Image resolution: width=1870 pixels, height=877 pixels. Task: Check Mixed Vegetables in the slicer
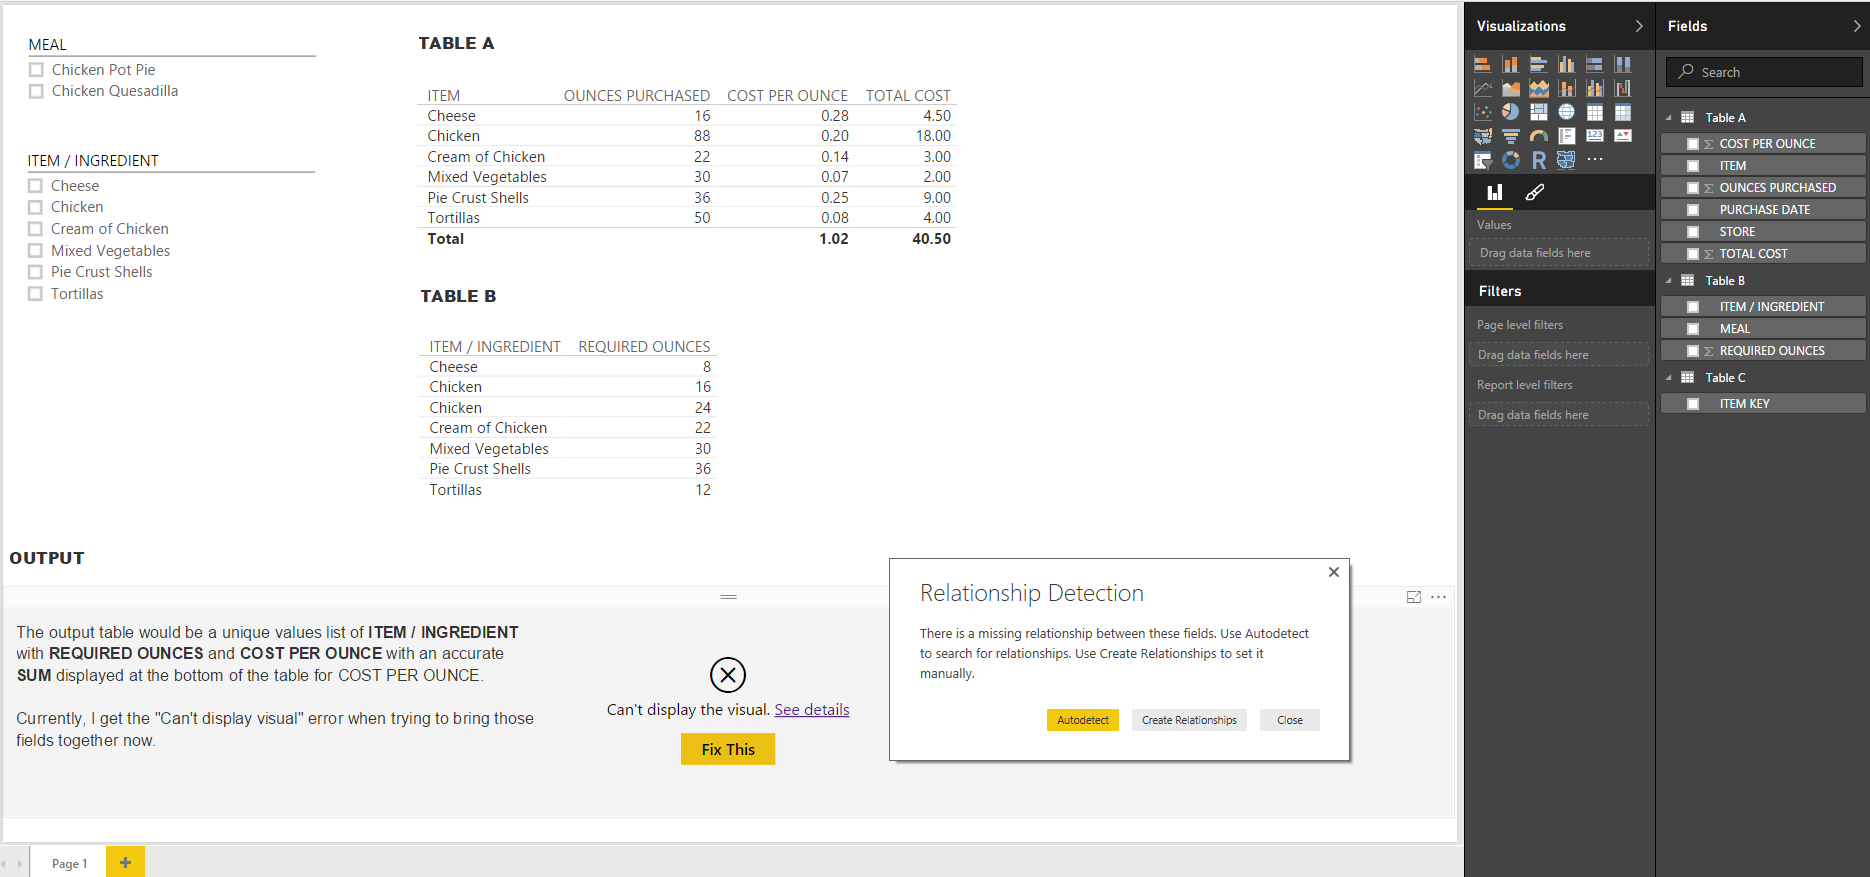pyautogui.click(x=35, y=251)
